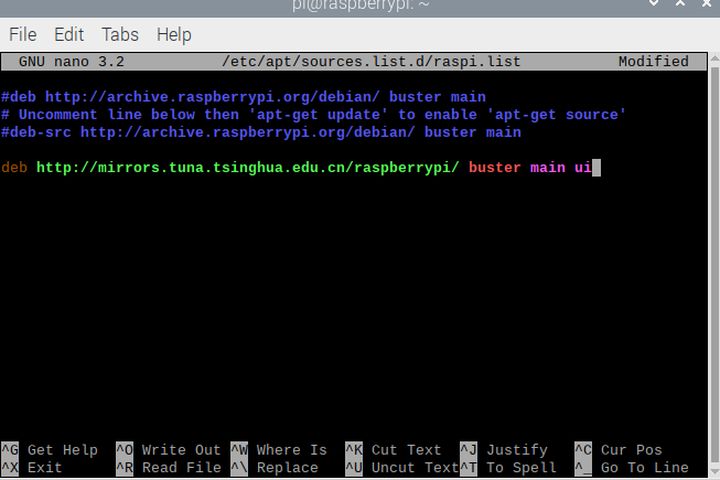
Task: Click the '#deb-src' commented line
Action: tap(261, 132)
